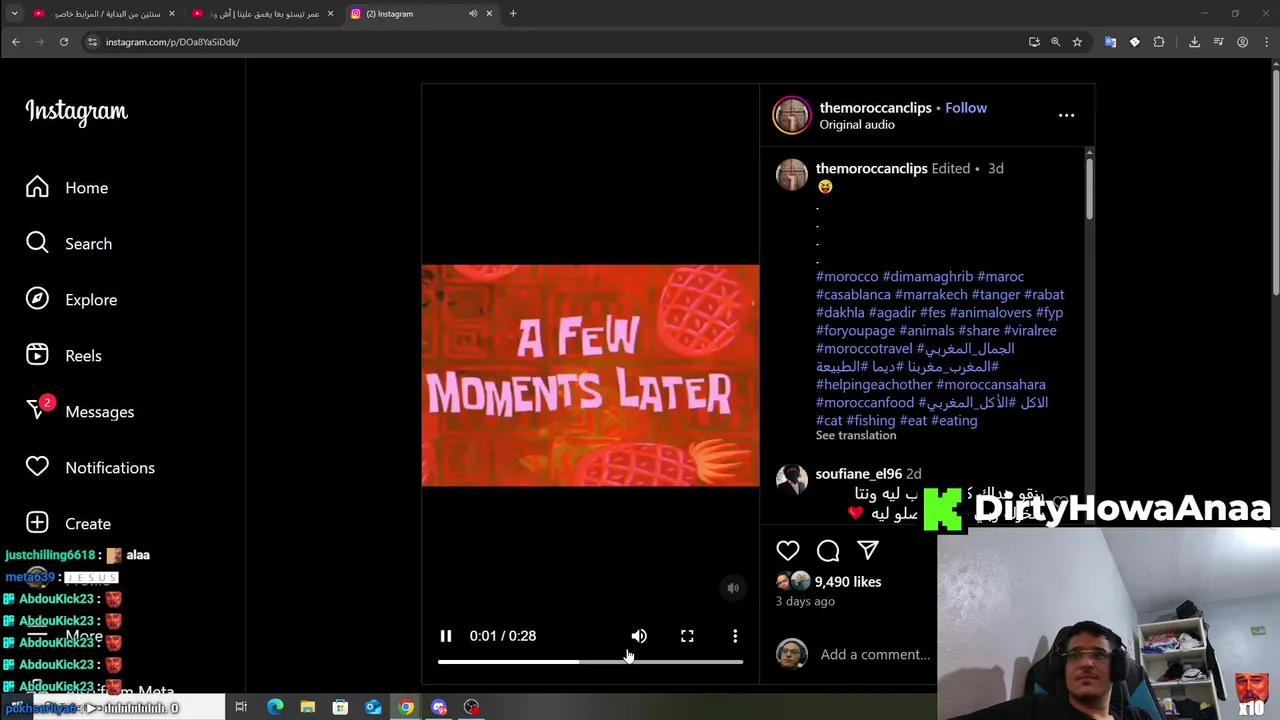Viewport: 1280px width, 720px height.
Task: Enter fullscreen video mode
Action: click(x=687, y=636)
